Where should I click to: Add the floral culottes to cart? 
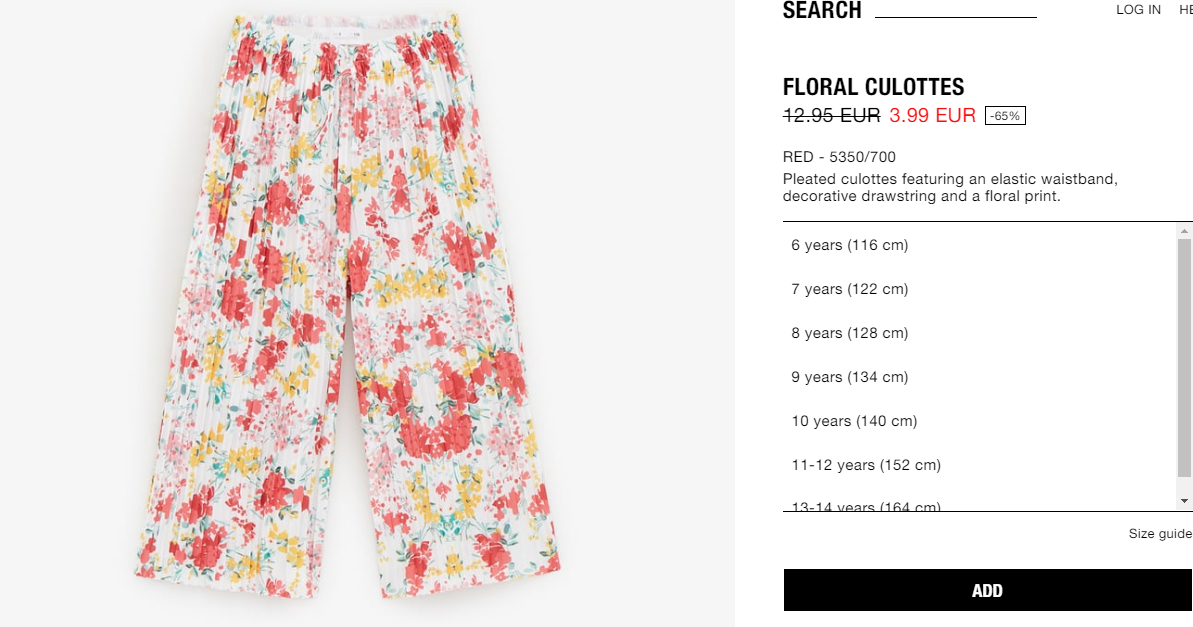[x=988, y=590]
